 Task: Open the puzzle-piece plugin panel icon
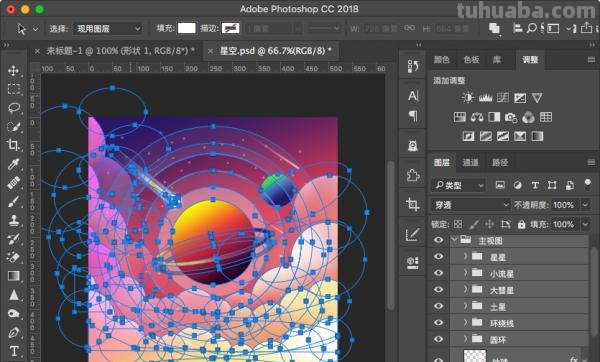412,175
